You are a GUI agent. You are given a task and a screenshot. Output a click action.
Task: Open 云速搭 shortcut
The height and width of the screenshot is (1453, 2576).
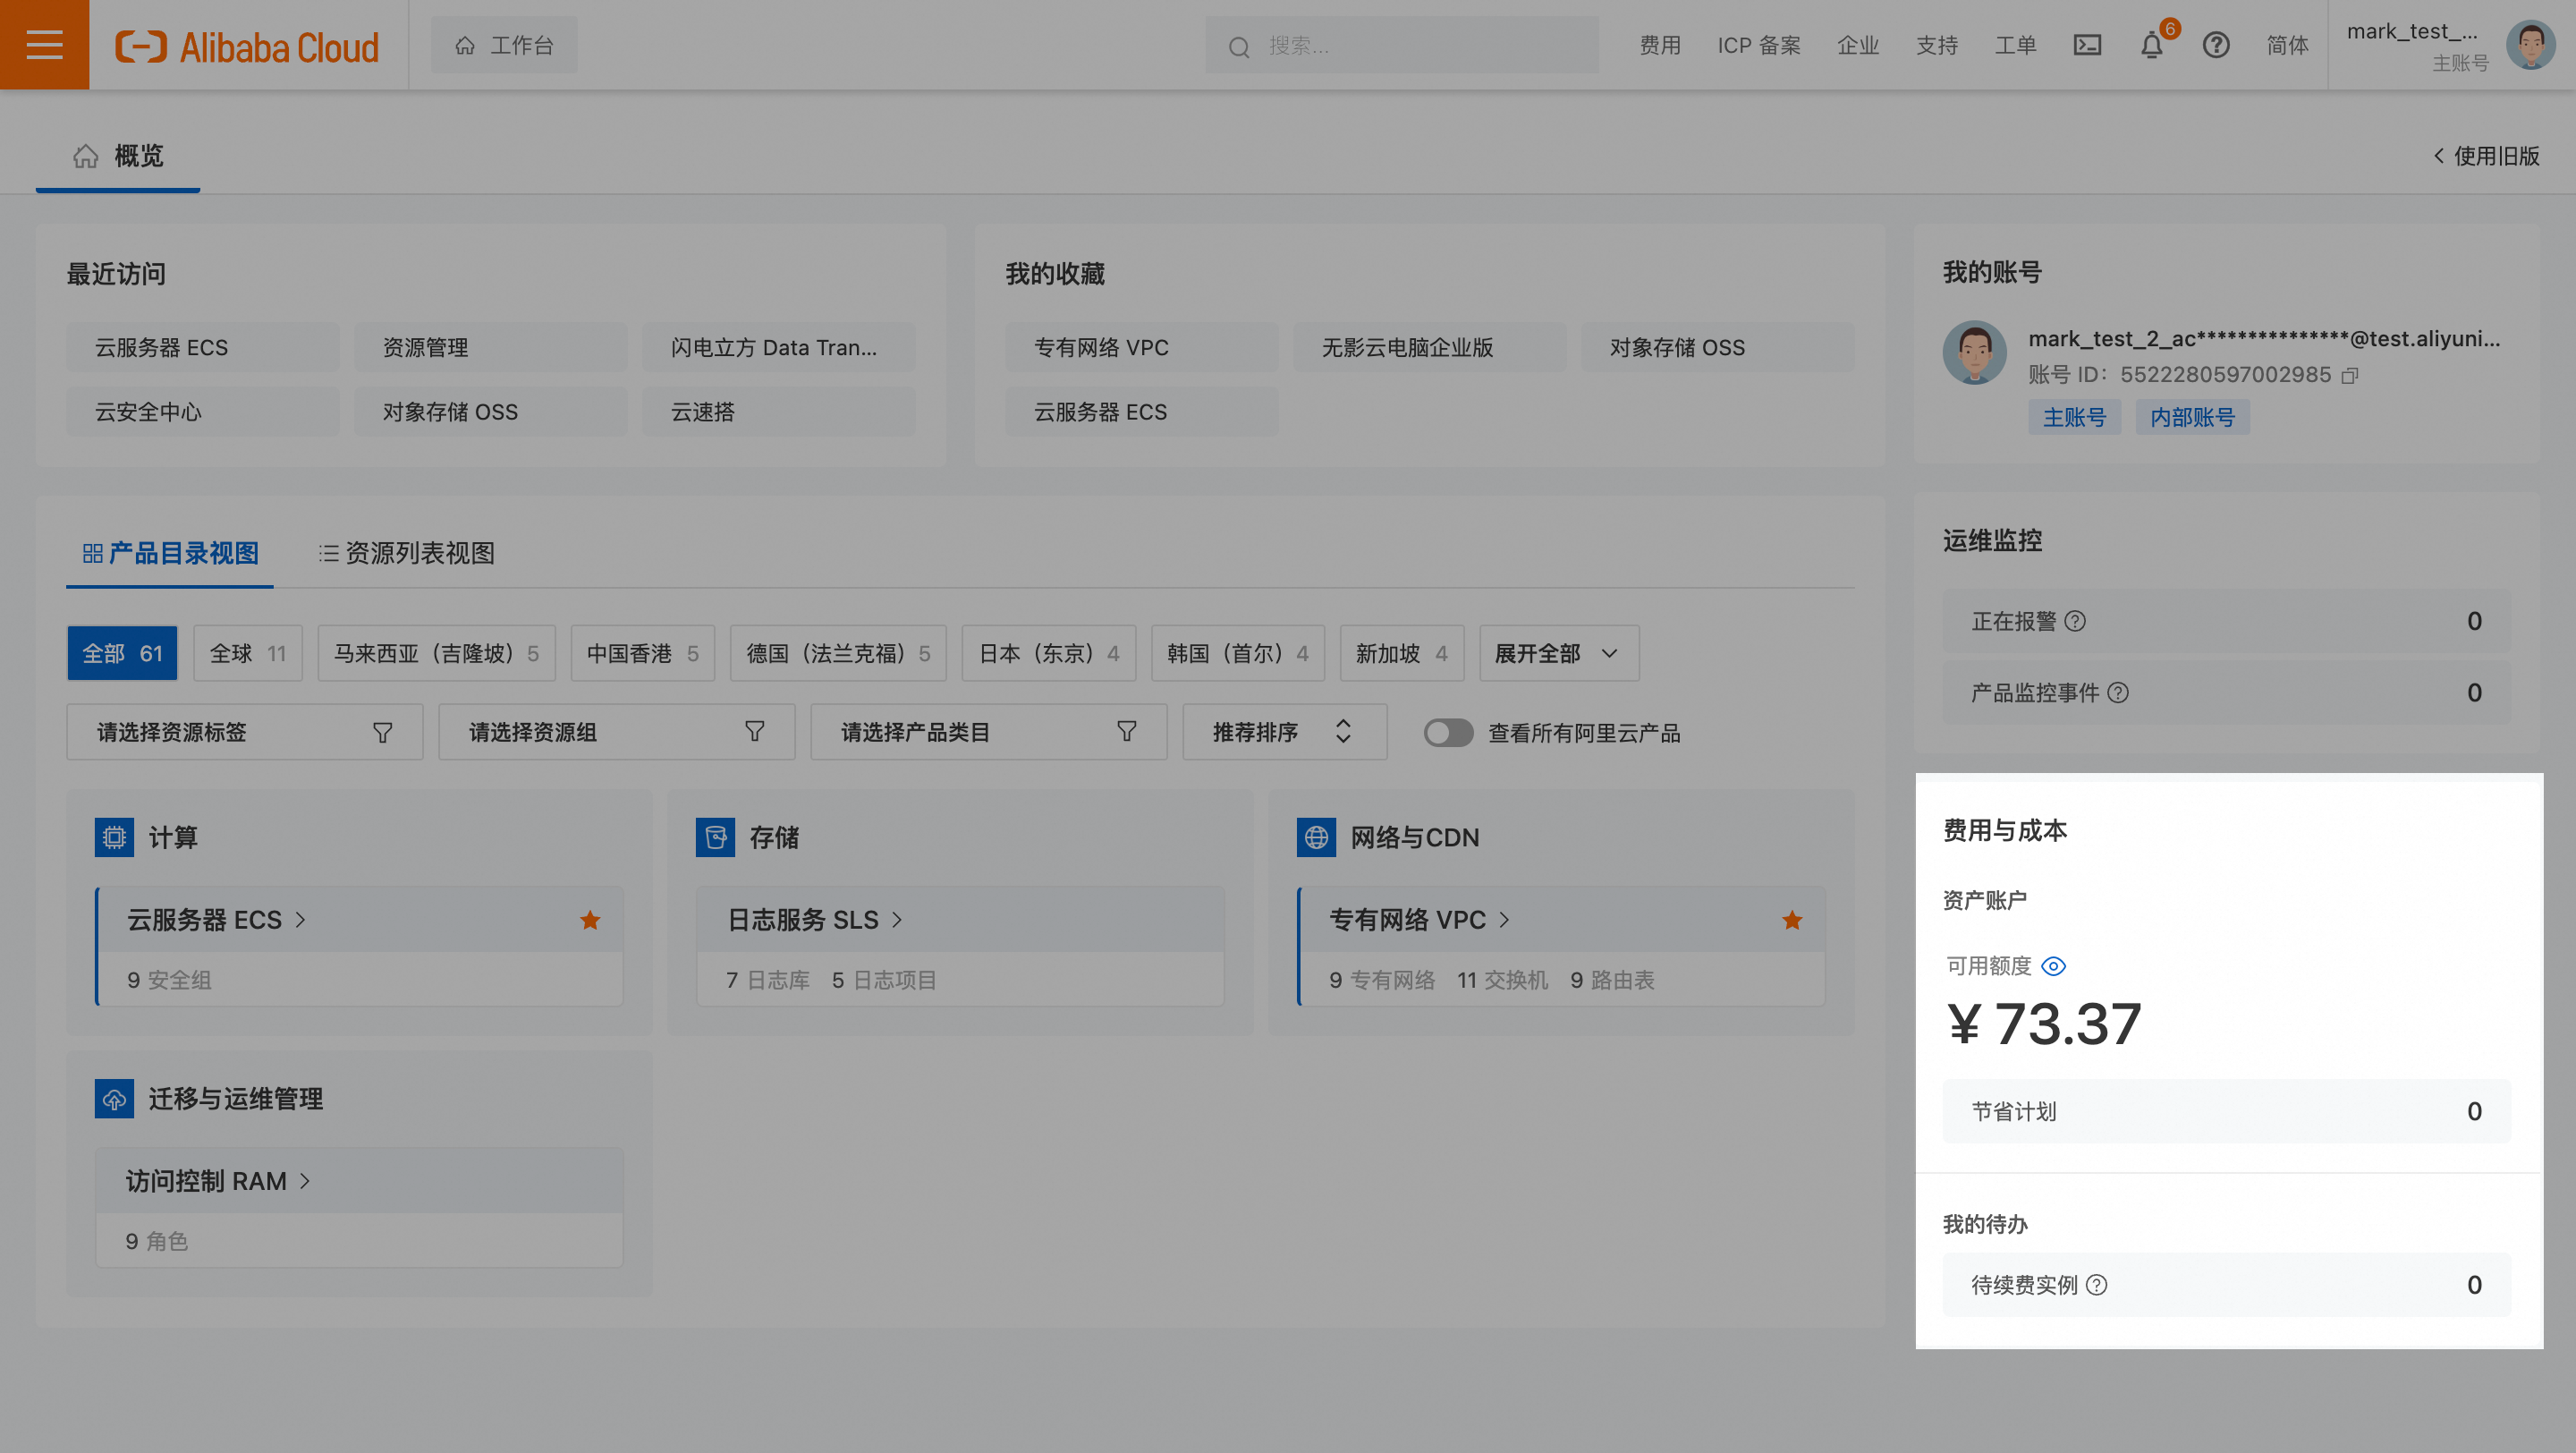[779, 412]
